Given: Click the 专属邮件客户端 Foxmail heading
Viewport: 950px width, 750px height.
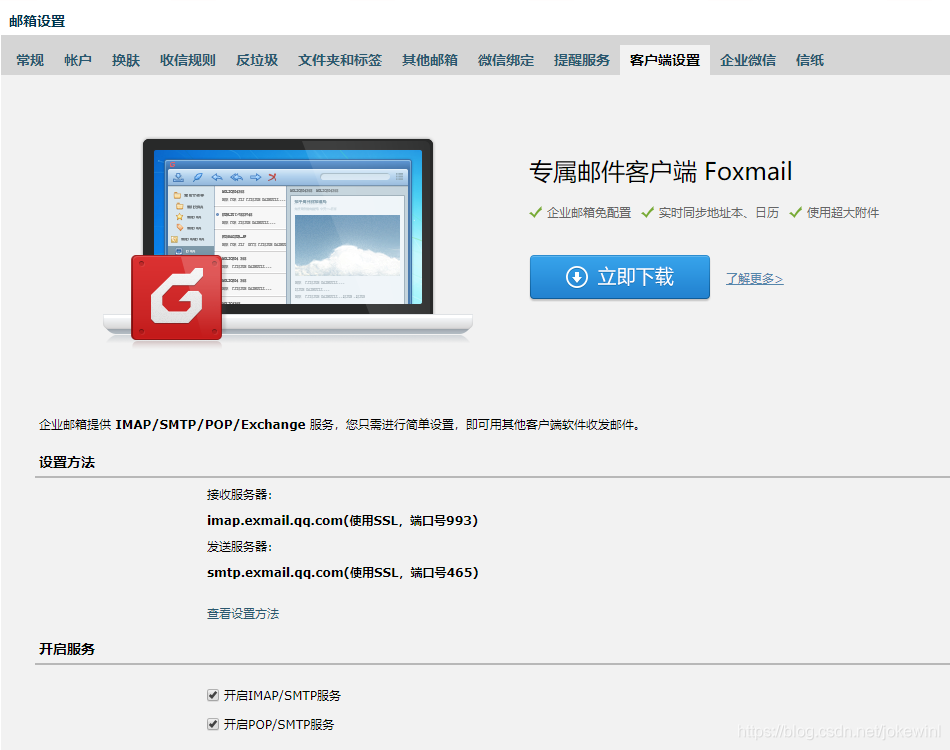Looking at the screenshot, I should pos(660,171).
